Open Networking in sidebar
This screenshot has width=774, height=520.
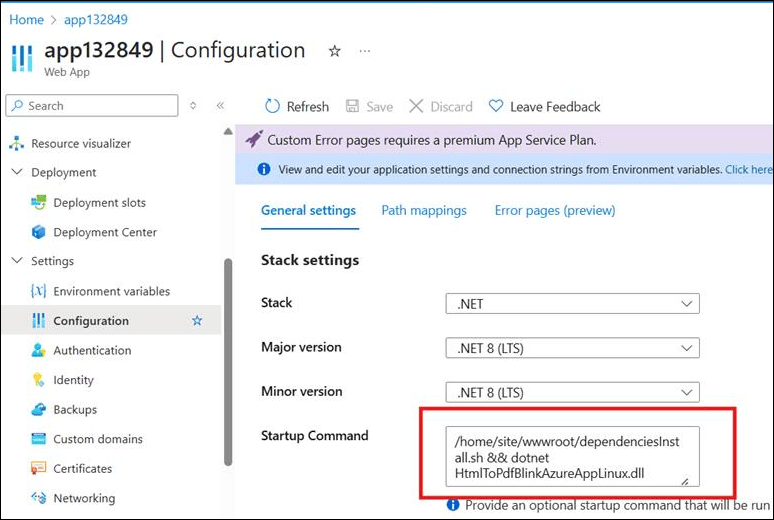point(84,498)
